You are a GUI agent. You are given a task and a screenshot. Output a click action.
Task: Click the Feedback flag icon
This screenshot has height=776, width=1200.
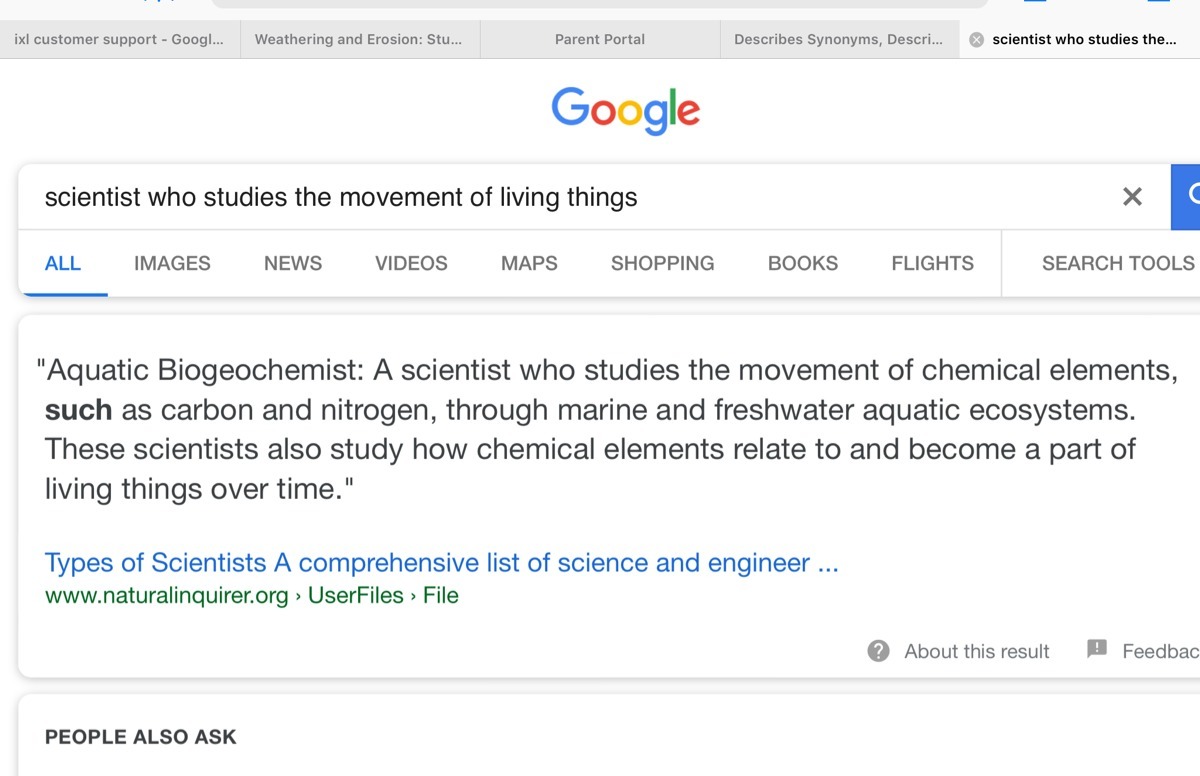1097,649
